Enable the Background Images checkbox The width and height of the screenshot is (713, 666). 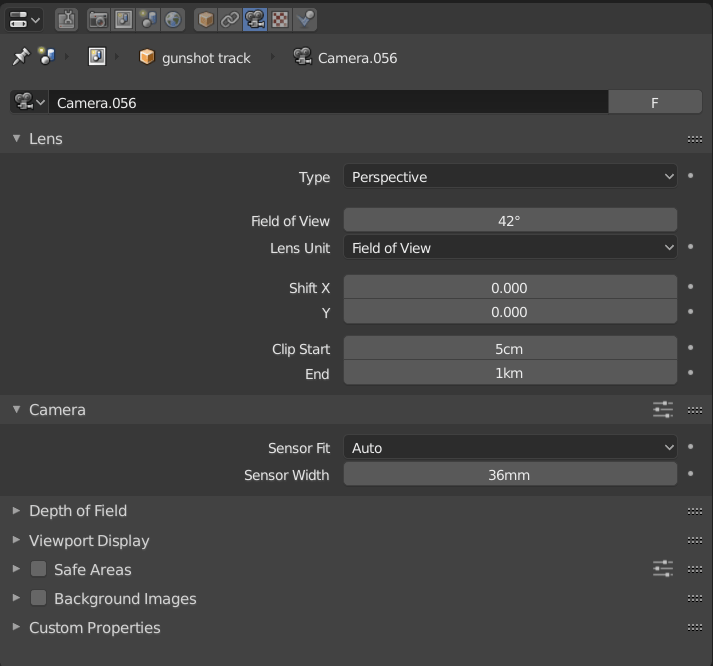pos(38,598)
